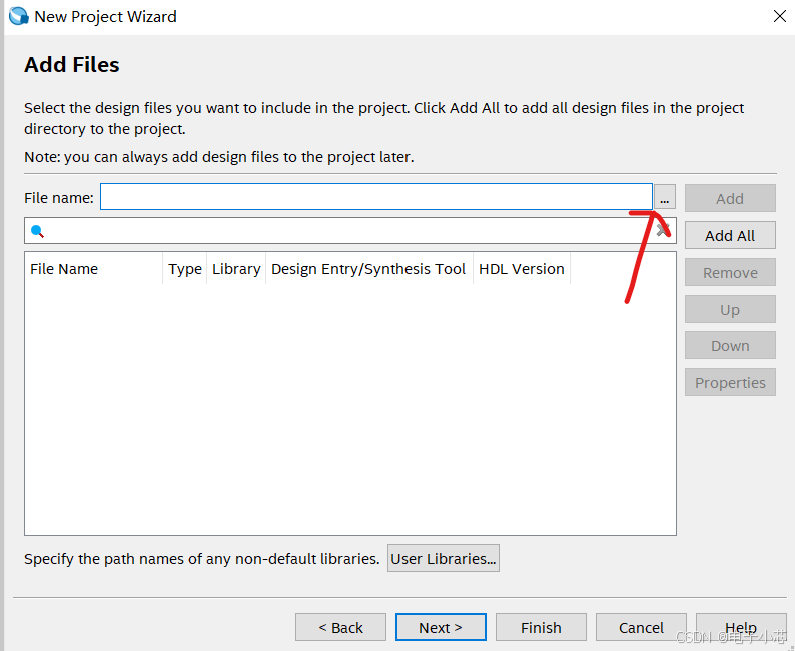Click the Remove button
Viewport: 795px width, 651px height.
pos(730,272)
